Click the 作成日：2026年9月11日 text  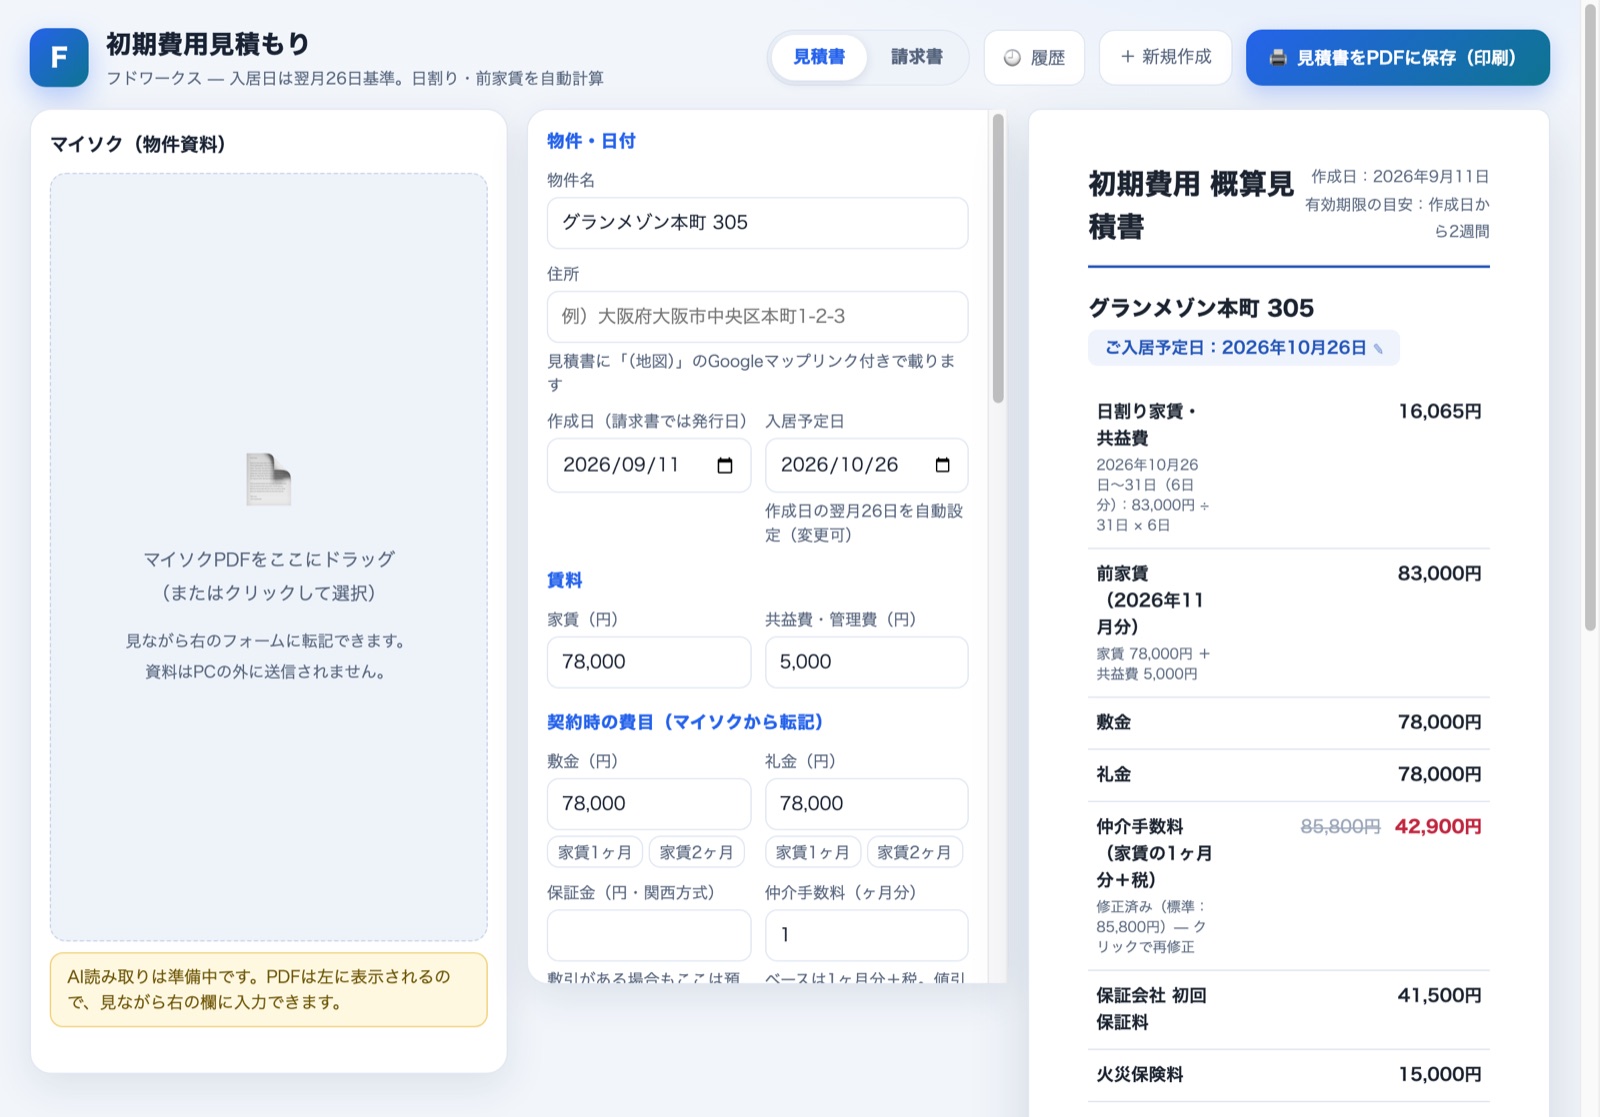coord(1400,177)
